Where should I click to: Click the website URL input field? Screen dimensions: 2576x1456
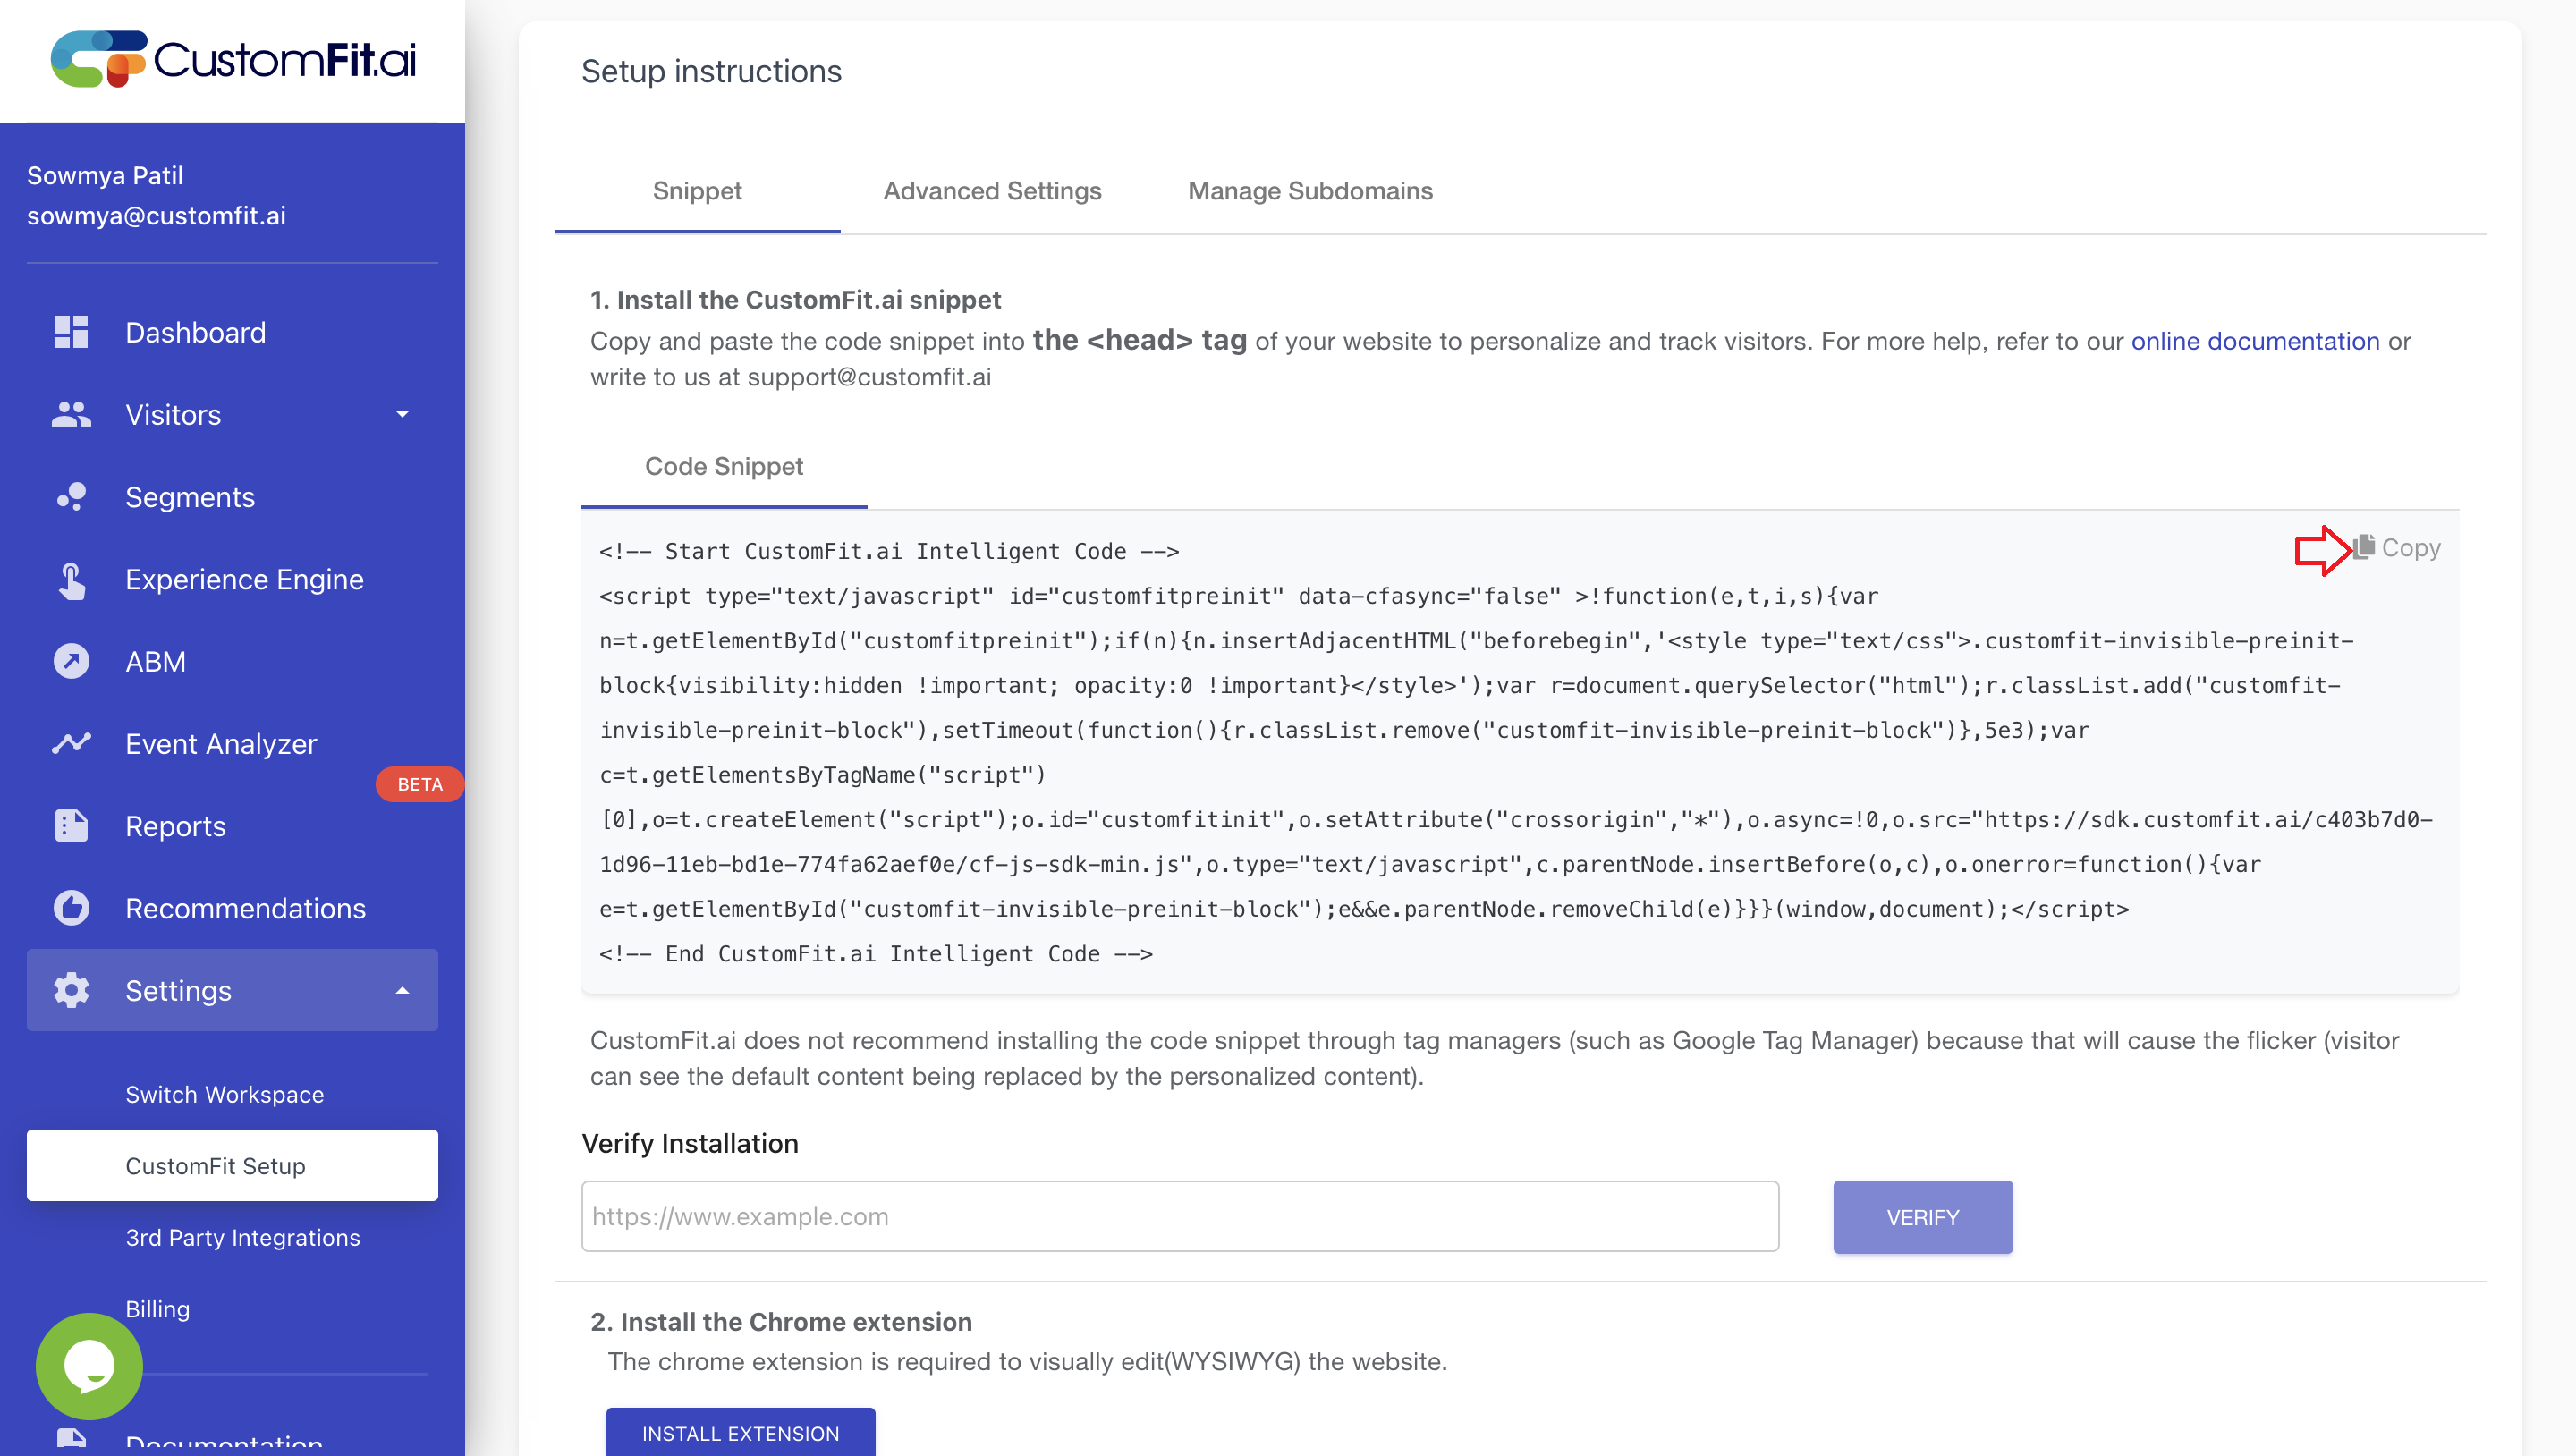pos(1179,1216)
